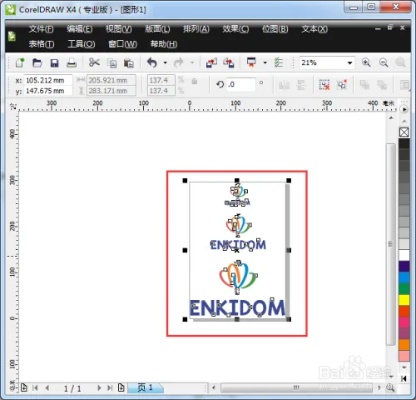Screen dimensions: 416x400
Task: Select the 页 1 page tab
Action: (x=145, y=388)
